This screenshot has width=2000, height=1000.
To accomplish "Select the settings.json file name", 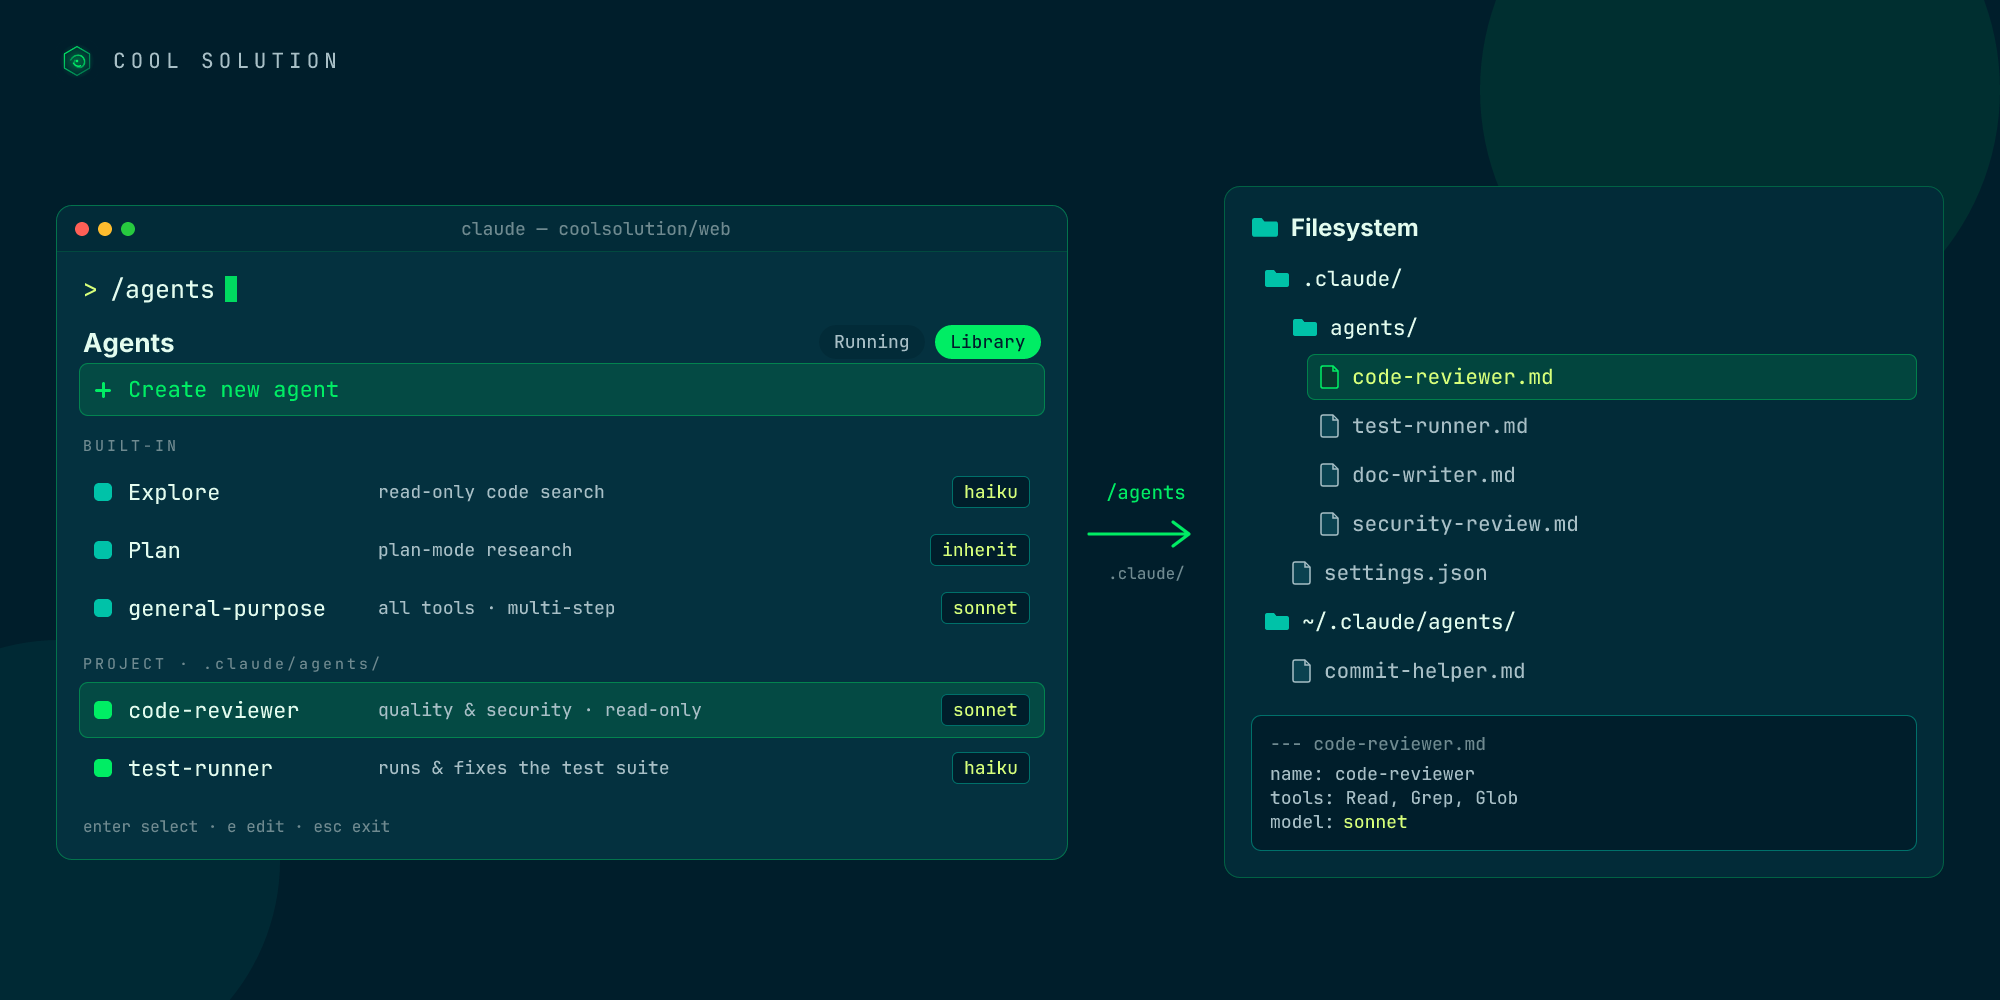I will tap(1406, 573).
